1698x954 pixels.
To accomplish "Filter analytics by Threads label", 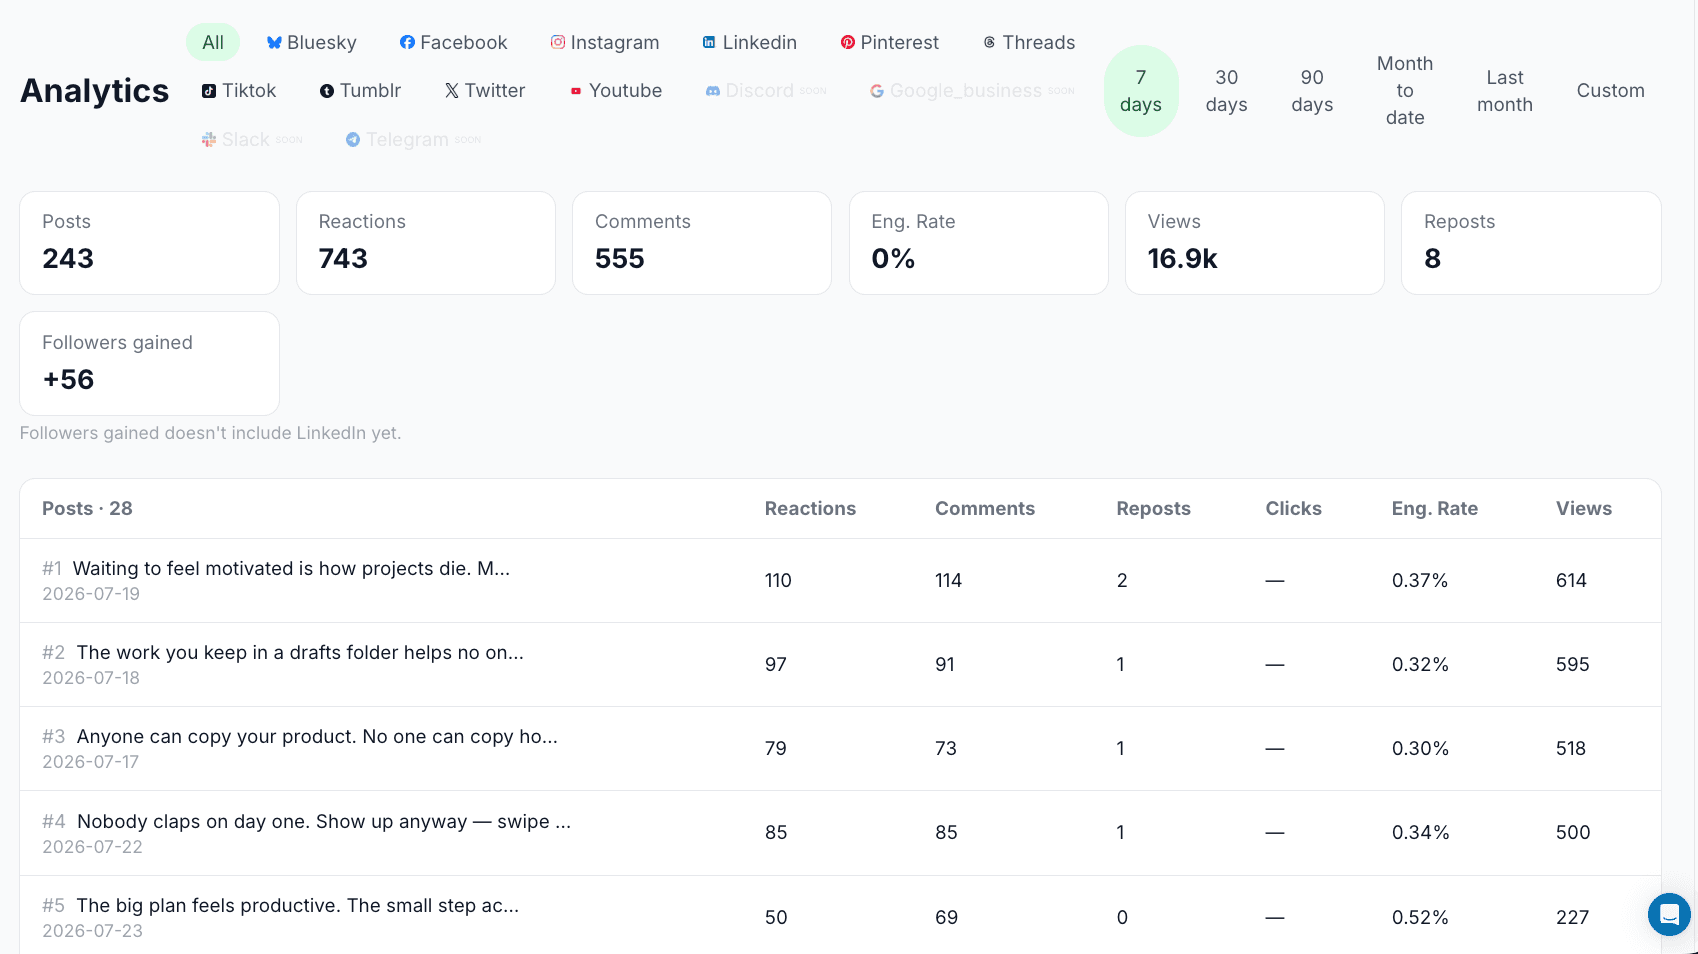I will point(1039,42).
